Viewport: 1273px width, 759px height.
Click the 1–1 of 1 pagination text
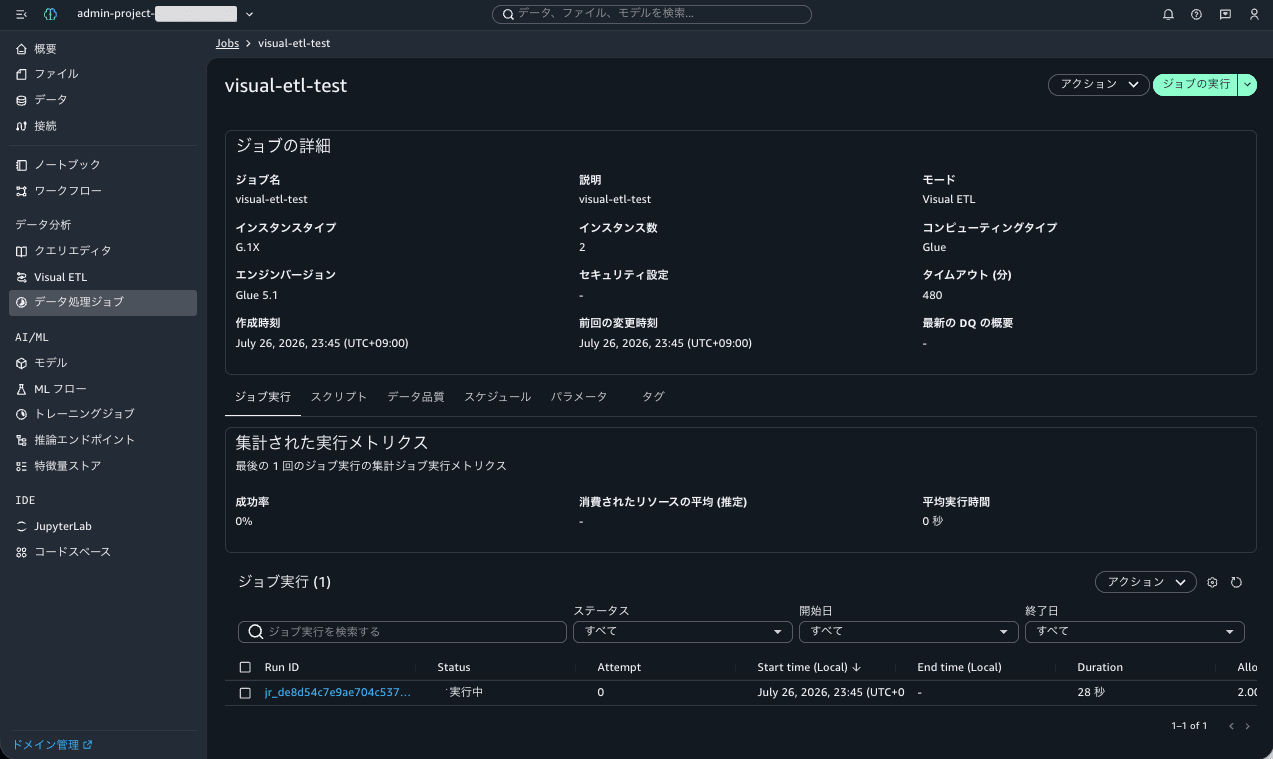pyautogui.click(x=1189, y=726)
